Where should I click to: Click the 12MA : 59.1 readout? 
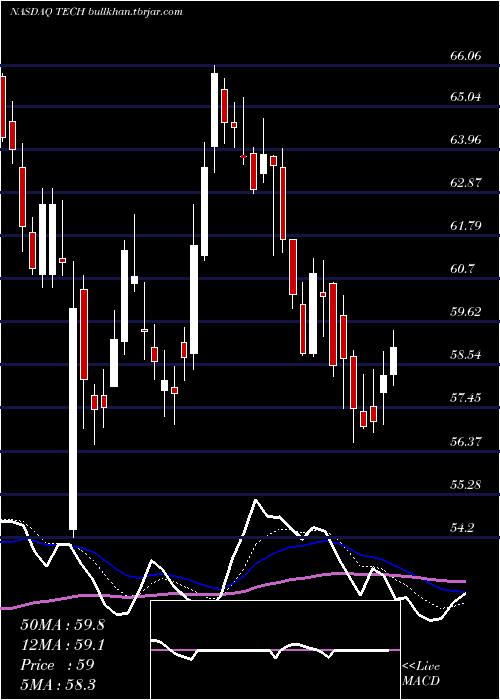(62, 645)
